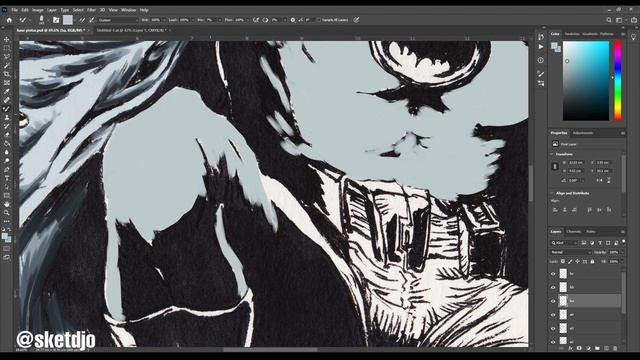The width and height of the screenshot is (640, 360).
Task: Select the Lasso tool
Action: [7, 57]
